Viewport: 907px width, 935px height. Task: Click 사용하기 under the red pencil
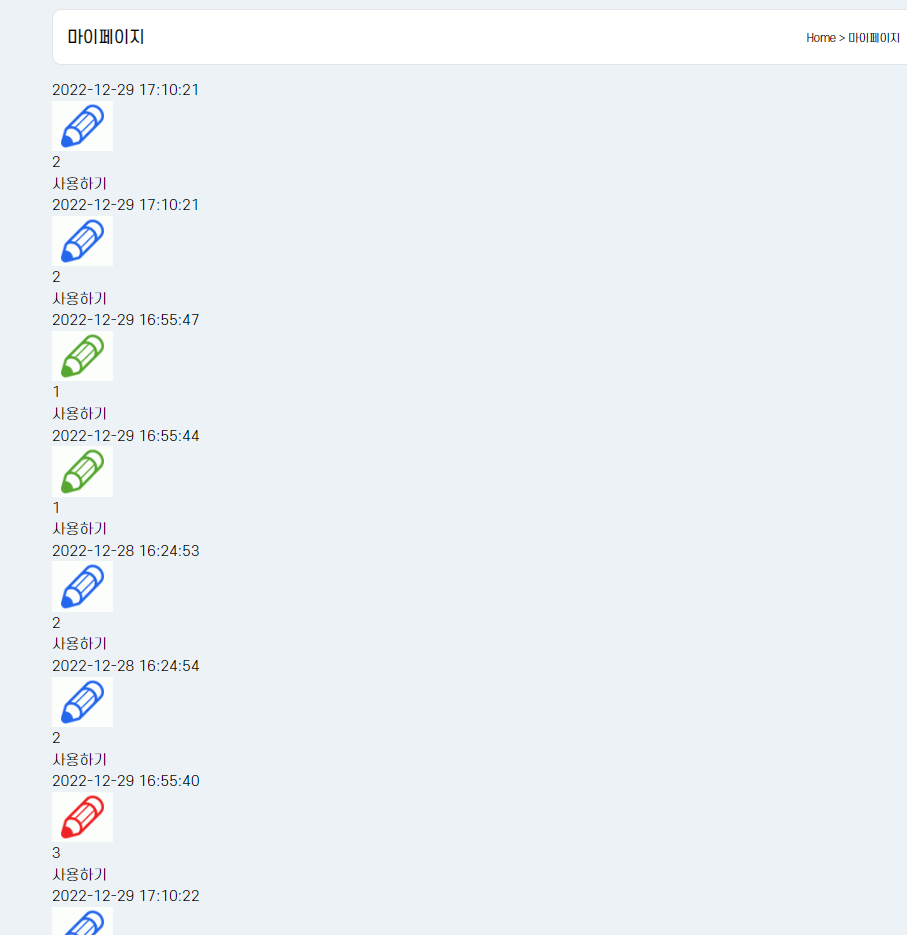79,874
